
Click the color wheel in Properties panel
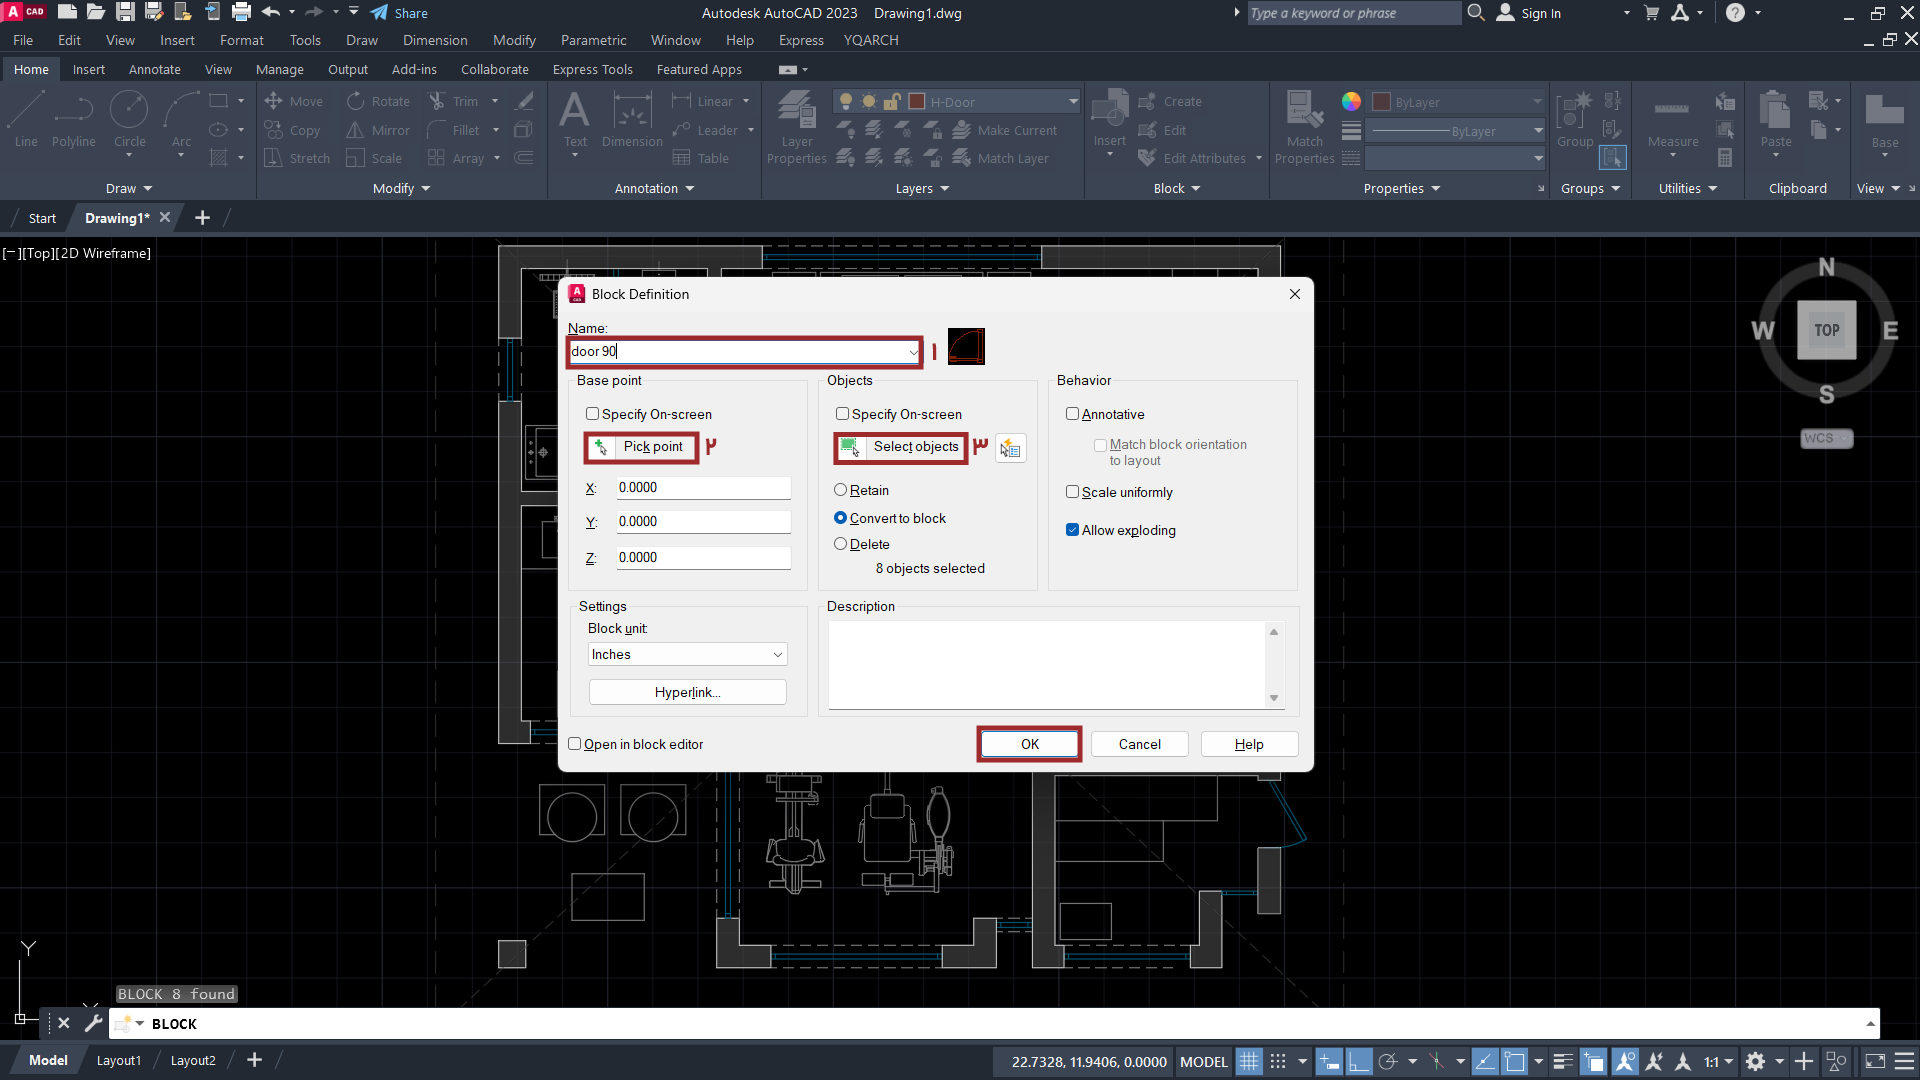pos(1351,101)
